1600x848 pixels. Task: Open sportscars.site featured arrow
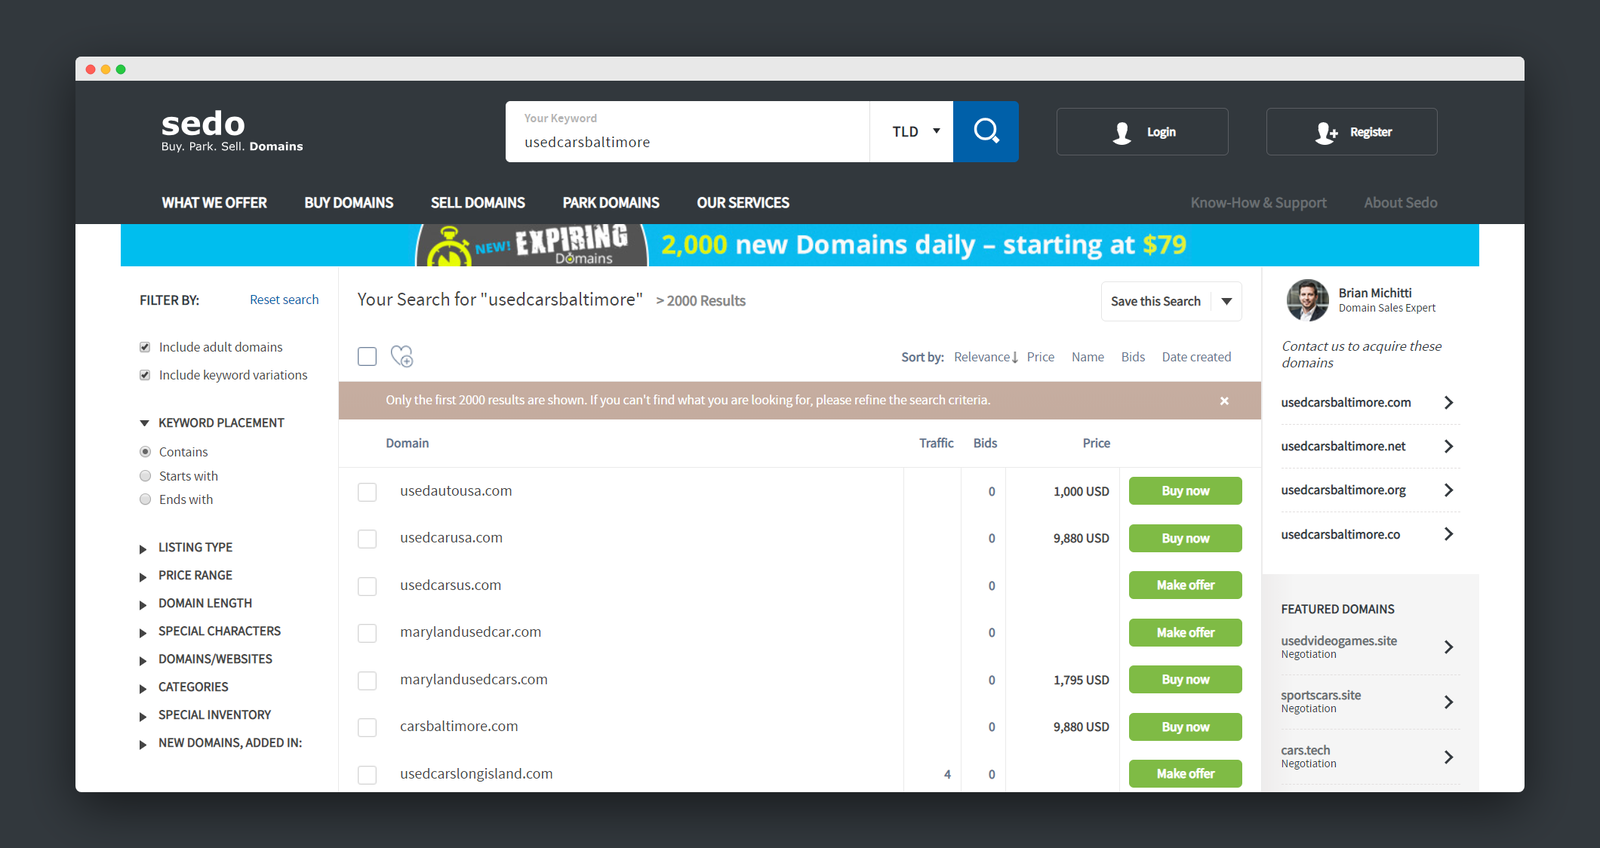[1449, 702]
